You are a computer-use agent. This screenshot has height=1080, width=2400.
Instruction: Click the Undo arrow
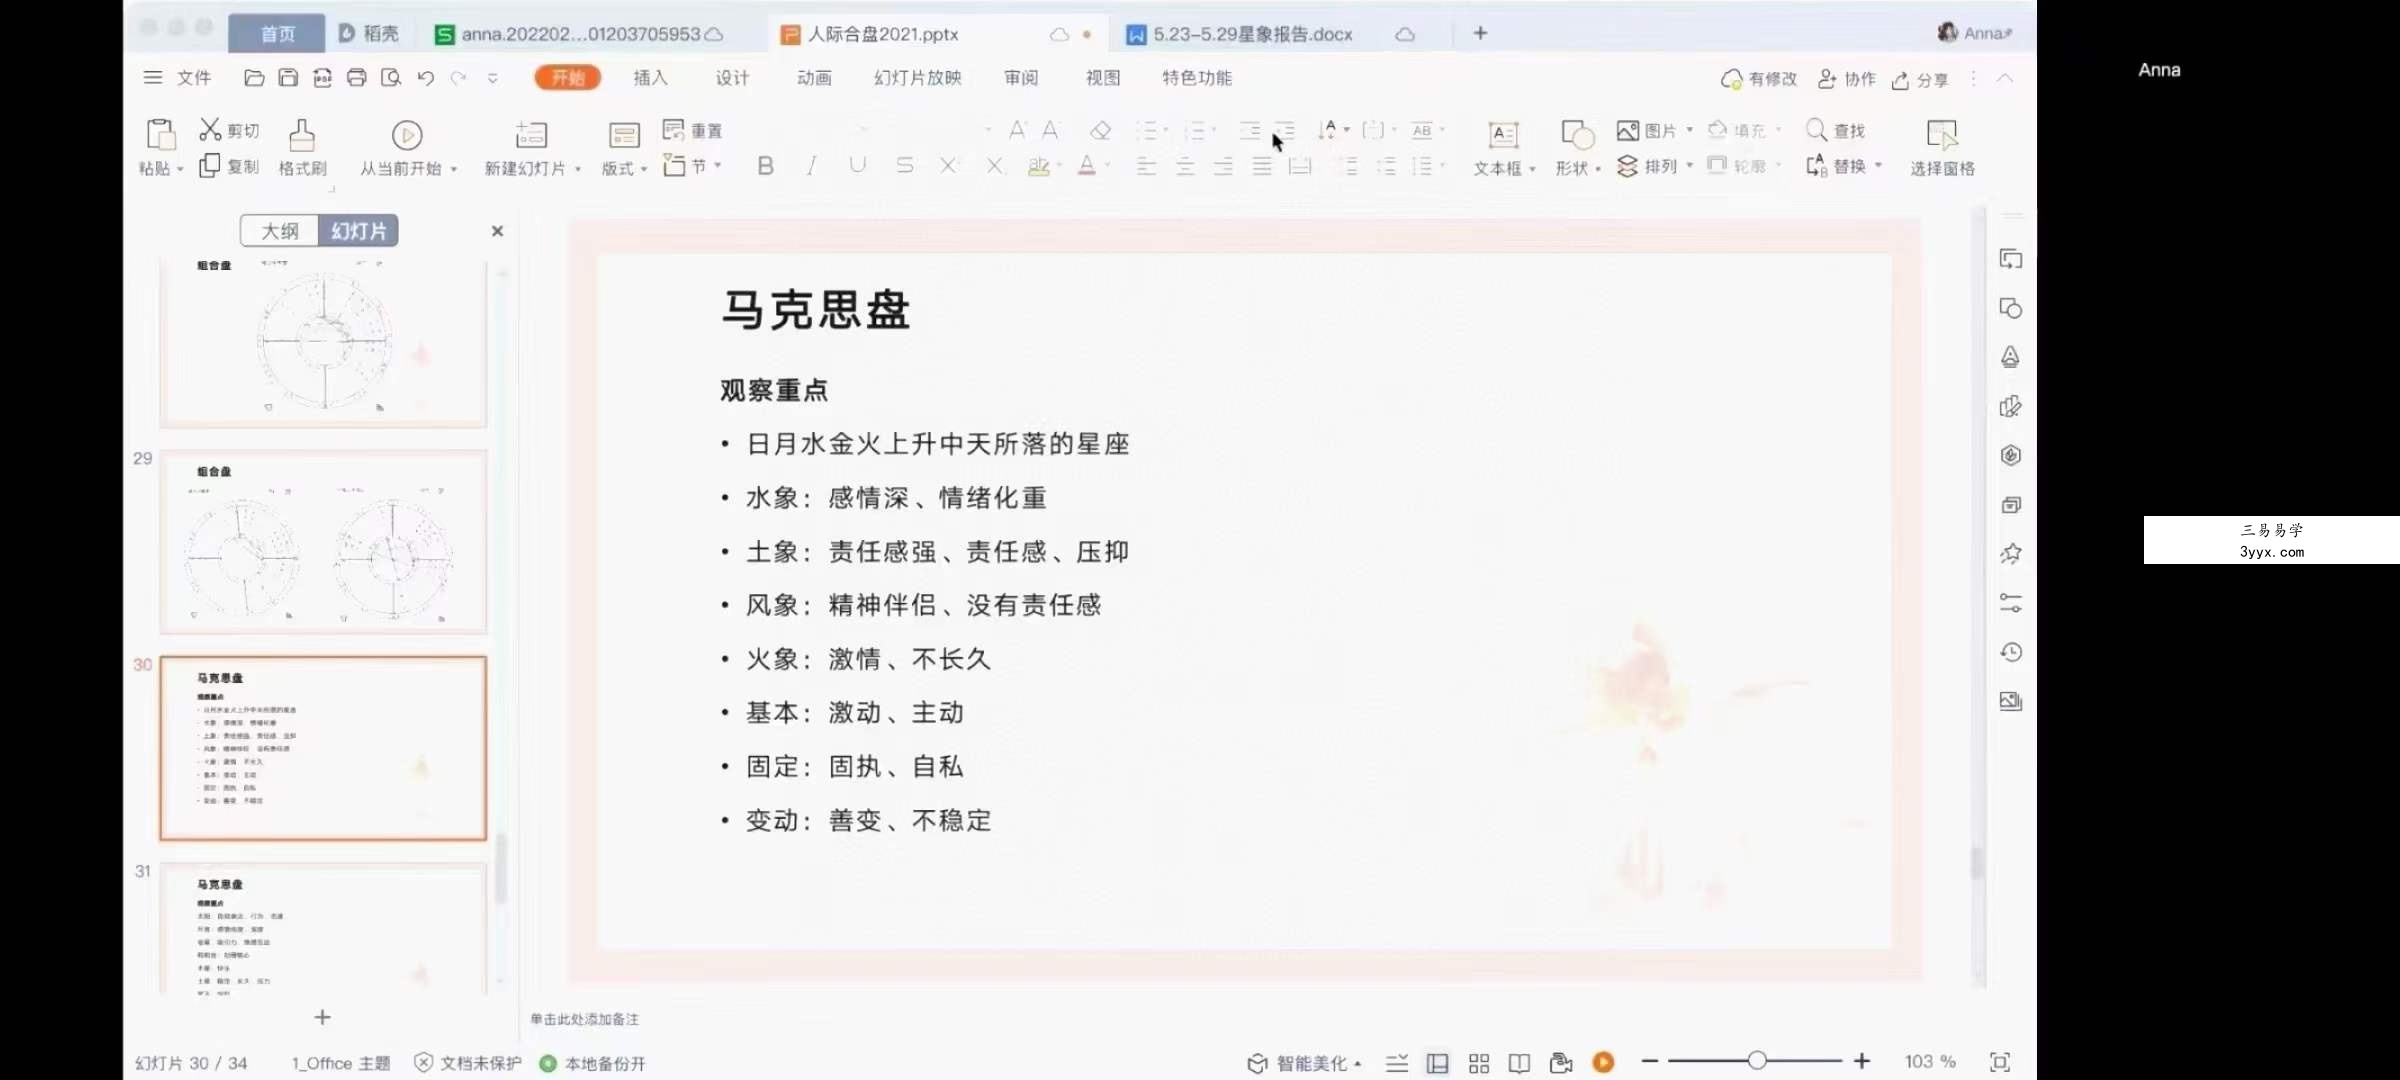click(426, 78)
